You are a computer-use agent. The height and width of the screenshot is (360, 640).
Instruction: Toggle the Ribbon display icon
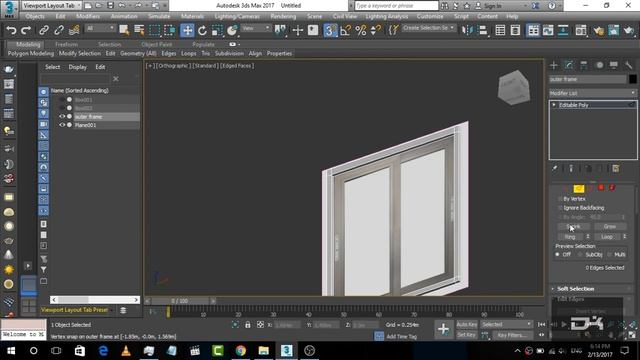pos(533,30)
